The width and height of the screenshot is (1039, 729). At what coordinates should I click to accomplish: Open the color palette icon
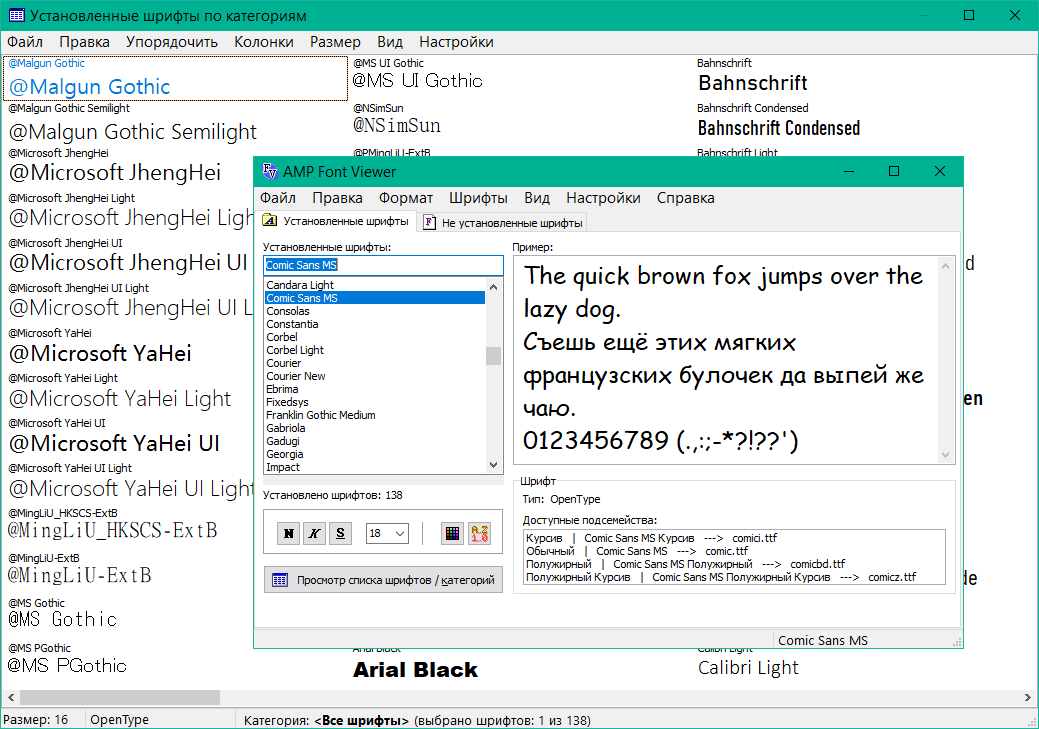[453, 533]
